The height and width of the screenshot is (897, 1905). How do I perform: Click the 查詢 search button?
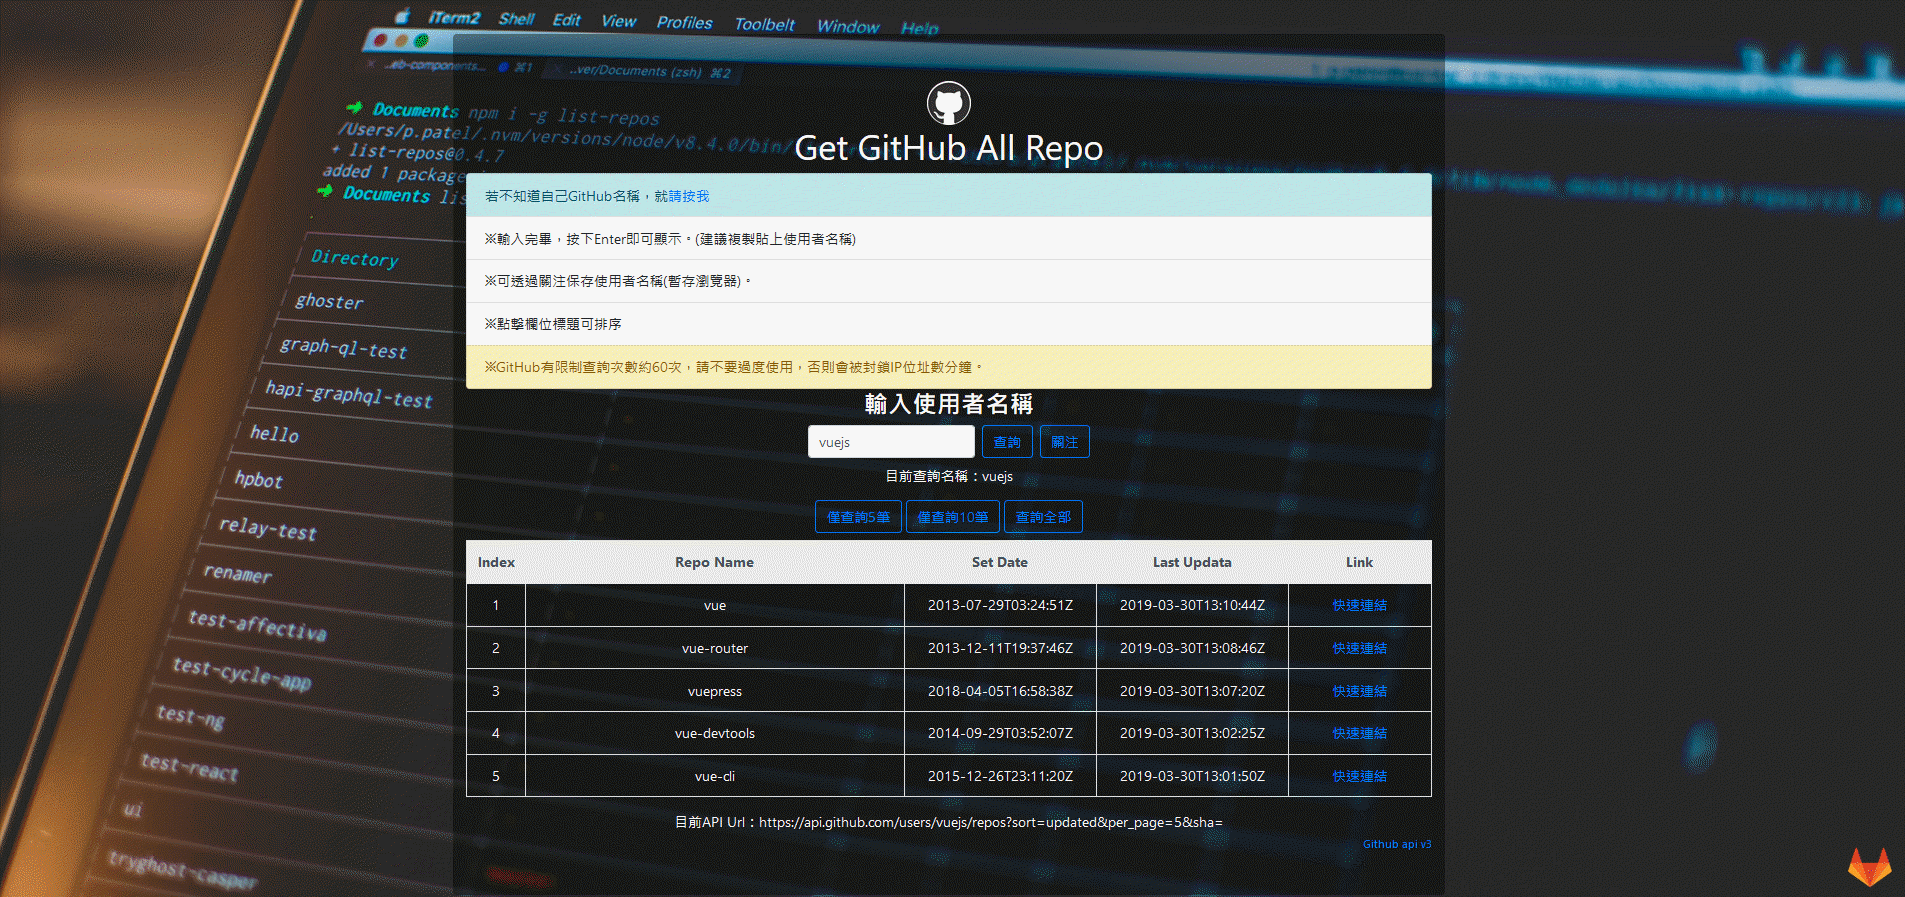click(1007, 442)
